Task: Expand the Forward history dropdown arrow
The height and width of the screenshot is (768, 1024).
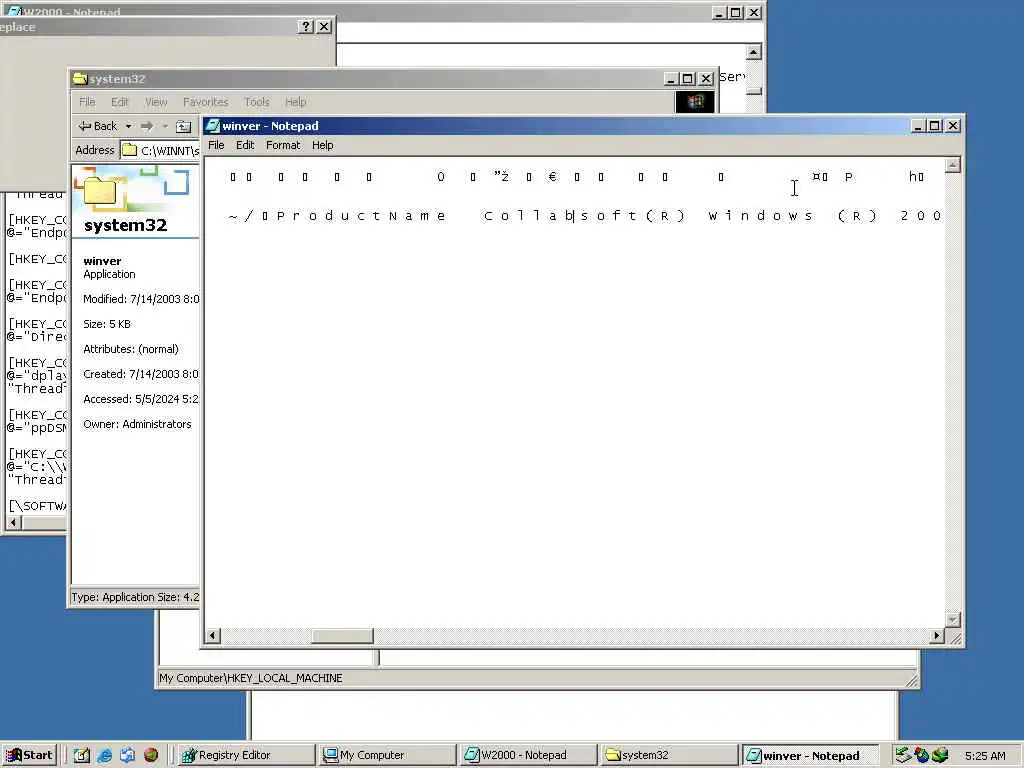Action: coord(165,126)
